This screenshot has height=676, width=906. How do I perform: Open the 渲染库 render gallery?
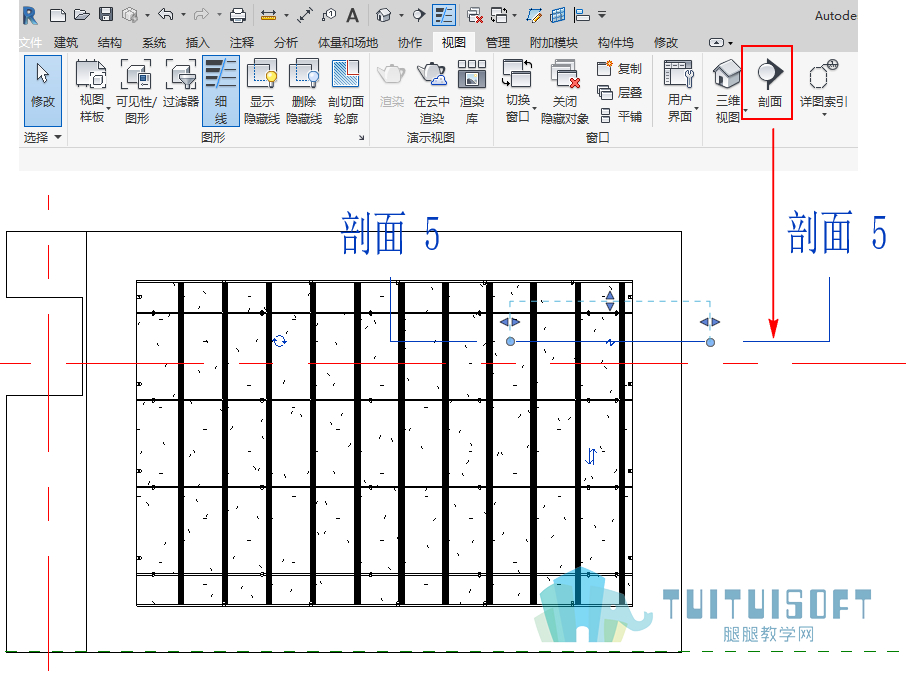click(x=471, y=92)
